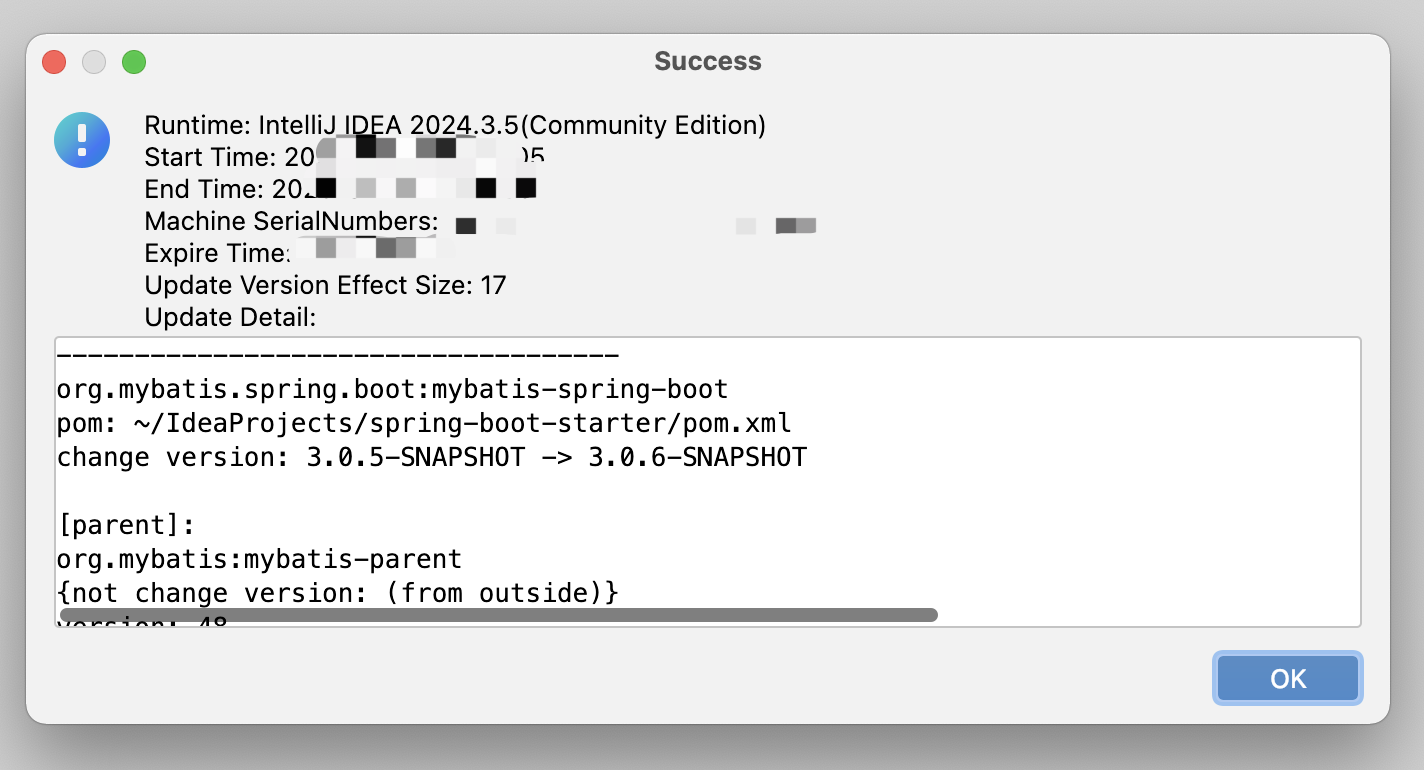Click the 'org.mybatis:mybatis-parent' line
Image resolution: width=1424 pixels, height=770 pixels.
pos(260,559)
